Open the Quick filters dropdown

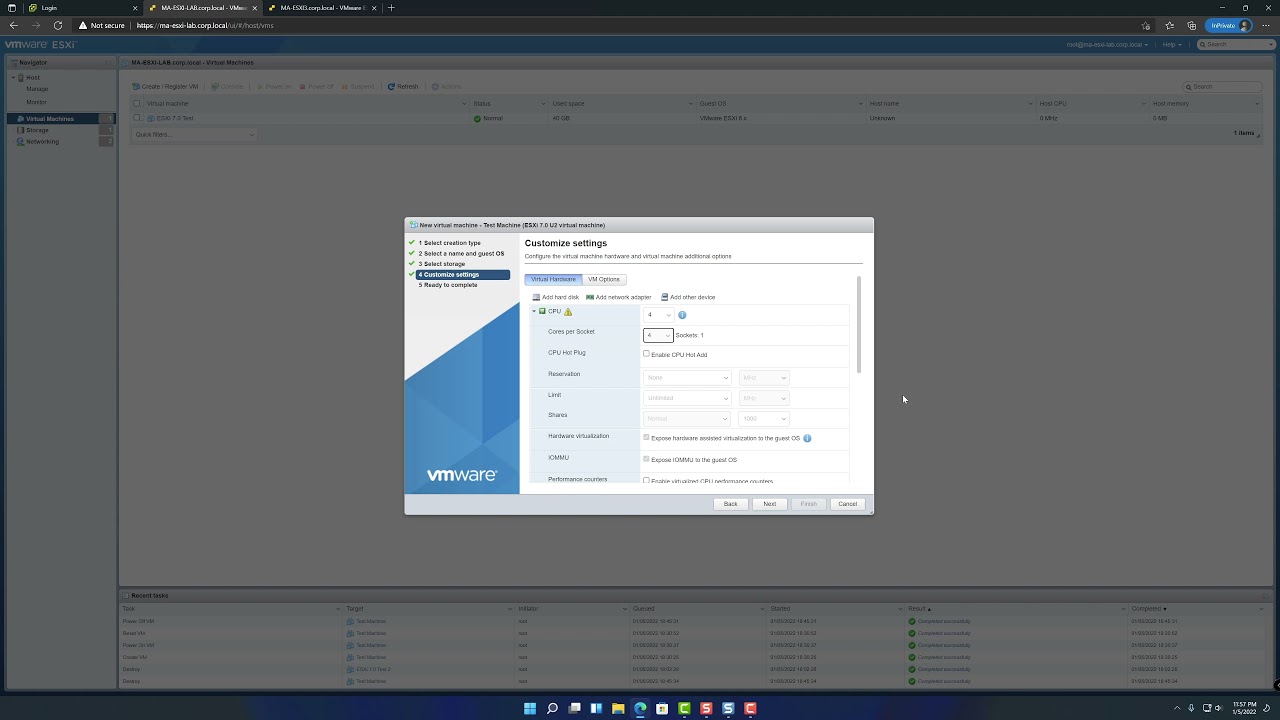[x=195, y=134]
